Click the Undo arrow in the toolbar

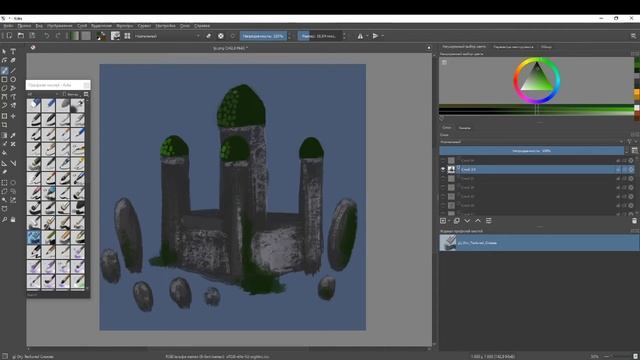click(47, 36)
